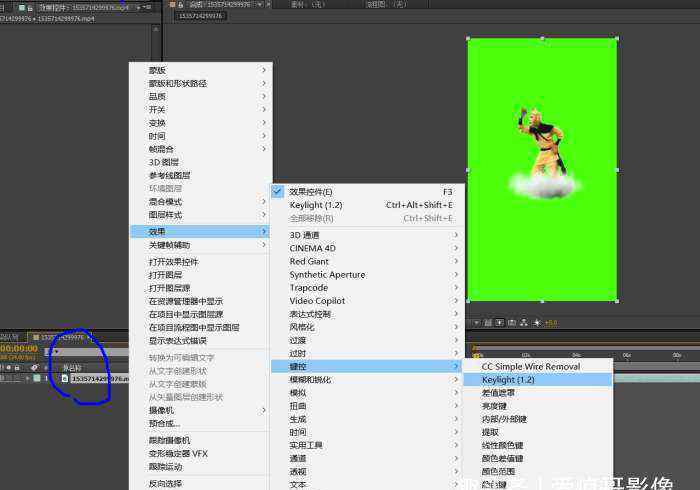This screenshot has width=700, height=490.
Task: Click the timeline current timecode 0:00:00:00
Action: pyautogui.click(x=19, y=349)
